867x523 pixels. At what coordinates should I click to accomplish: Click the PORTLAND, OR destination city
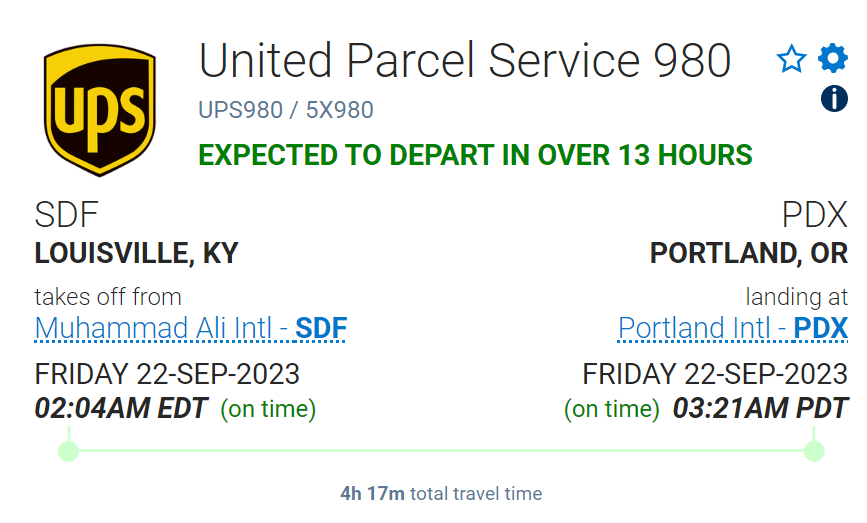pyautogui.click(x=748, y=253)
